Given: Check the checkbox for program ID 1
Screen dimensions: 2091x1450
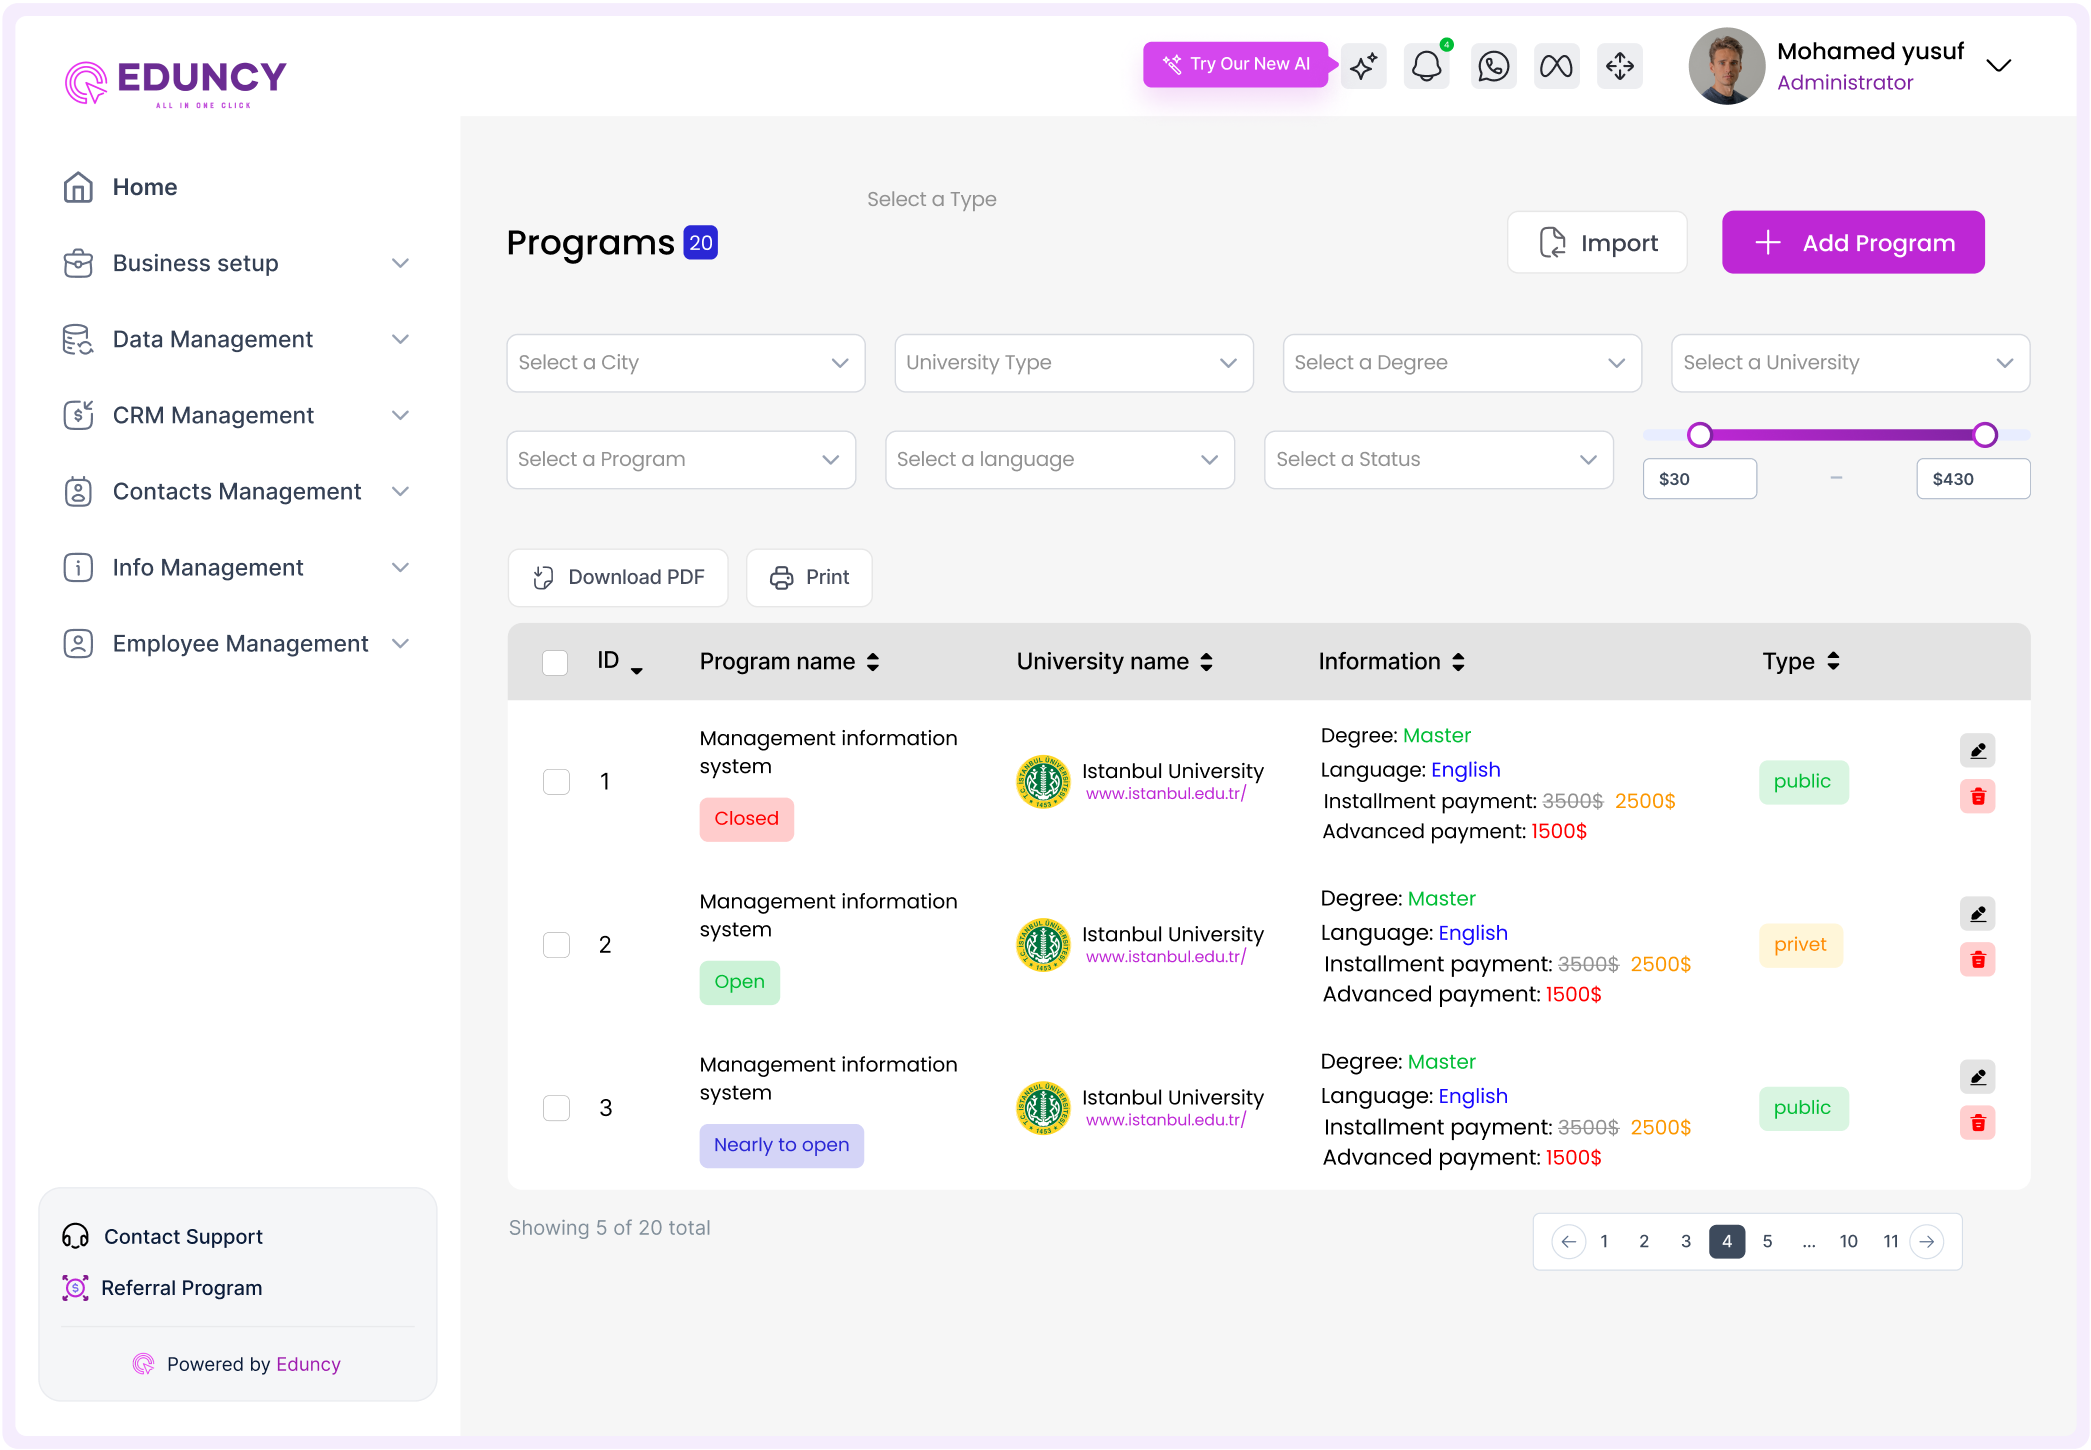Looking at the screenshot, I should coord(556,781).
